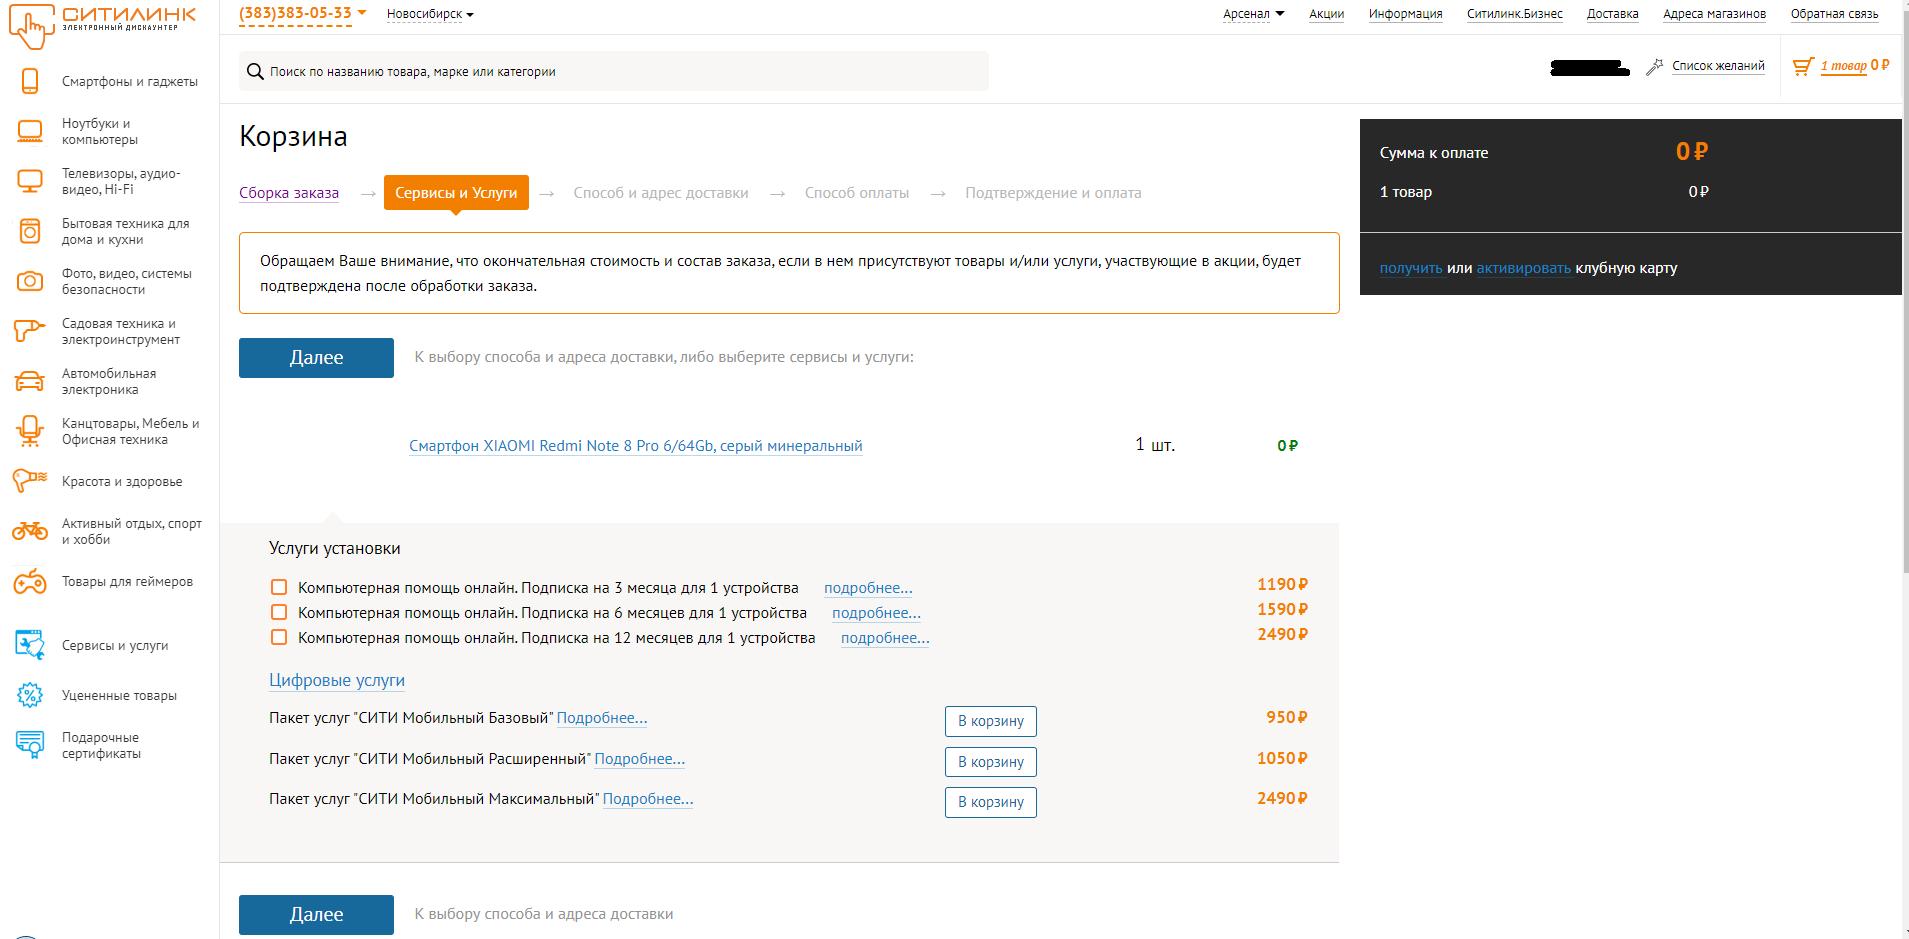Open the Информация top menu item
This screenshot has height=939, width=1909.
pos(1405,14)
